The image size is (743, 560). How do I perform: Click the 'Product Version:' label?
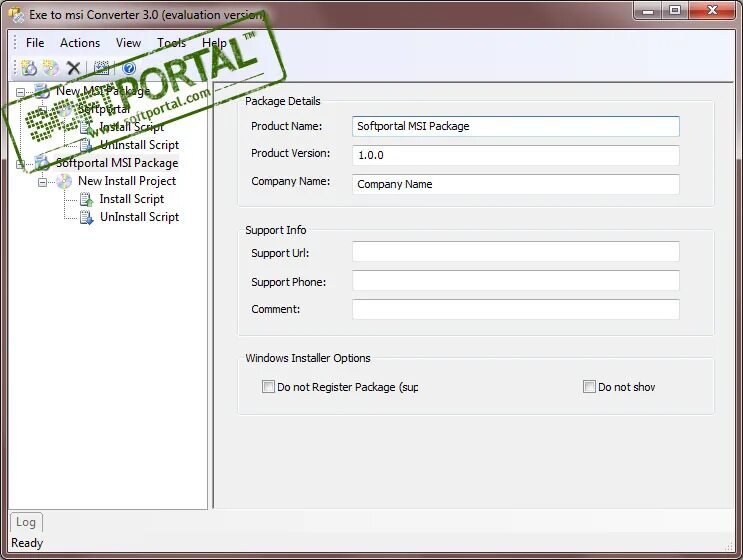(291, 153)
